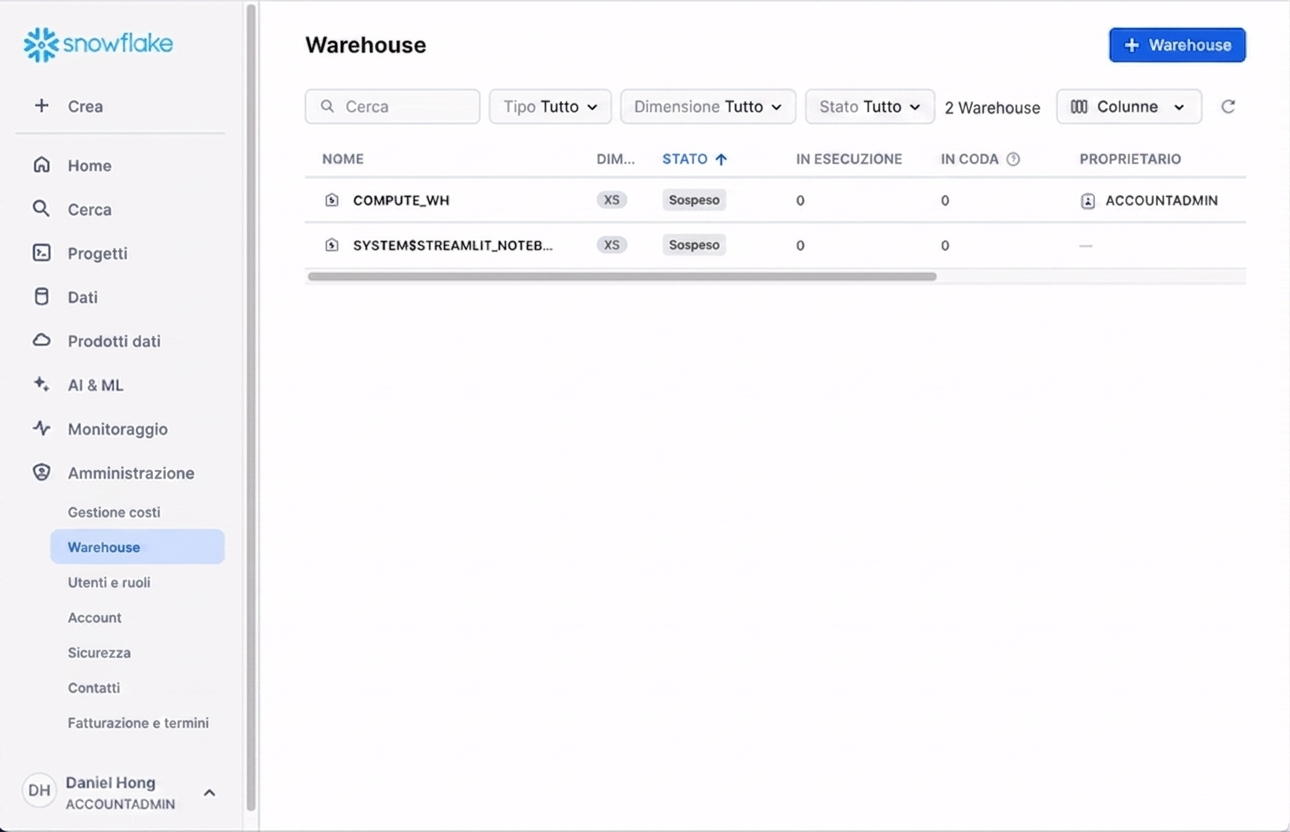This screenshot has height=832, width=1290.
Task: Click the Dati database icon
Action: coord(41,296)
